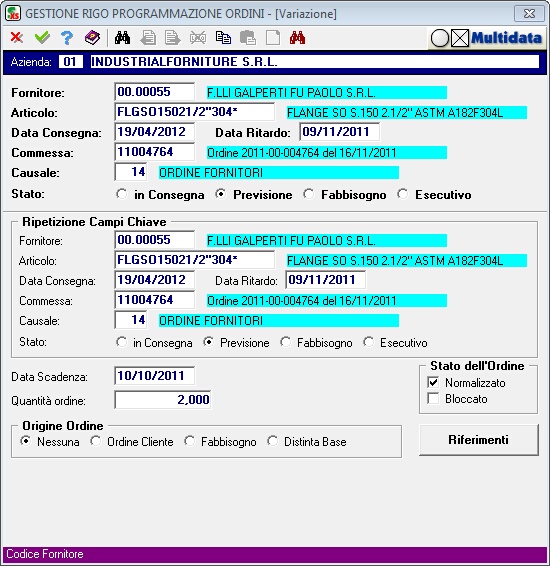Image resolution: width=550 pixels, height=566 pixels.
Task: Open the purple book manual icon
Action: click(x=92, y=38)
